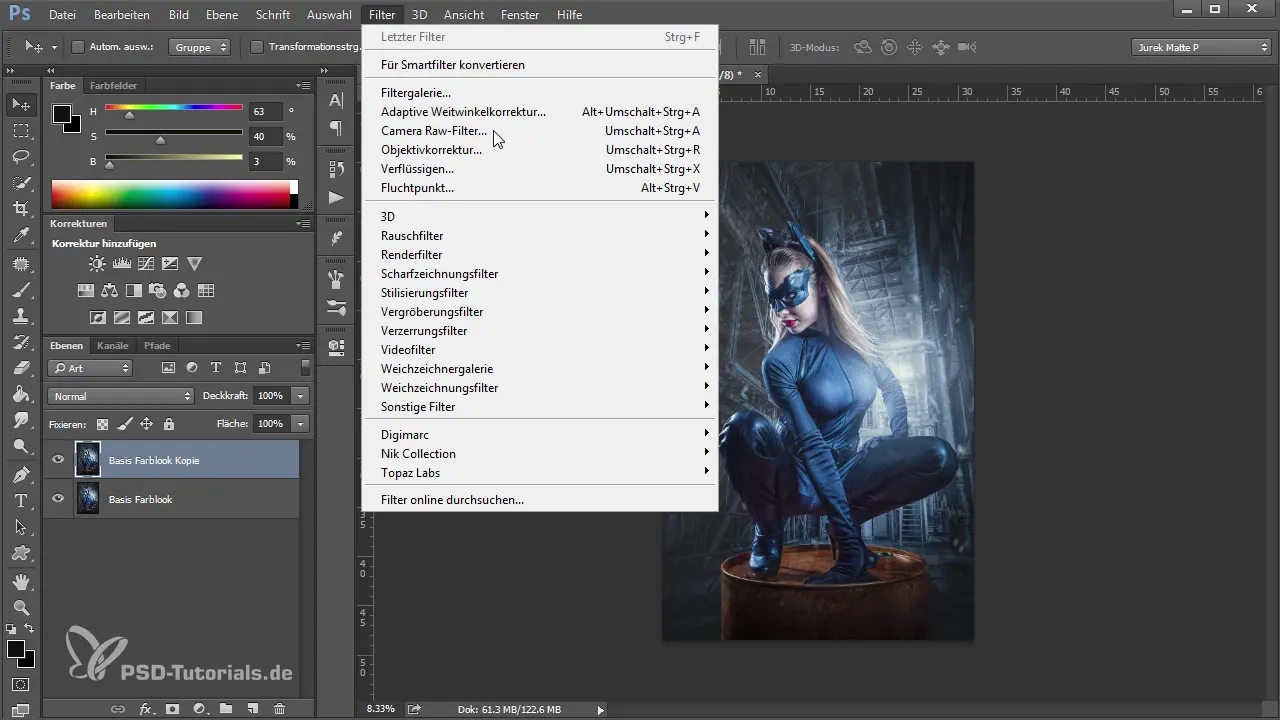This screenshot has height=720, width=1280.
Task: Open the Jurek Matte P workspace dropdown
Action: pyautogui.click(x=1201, y=47)
